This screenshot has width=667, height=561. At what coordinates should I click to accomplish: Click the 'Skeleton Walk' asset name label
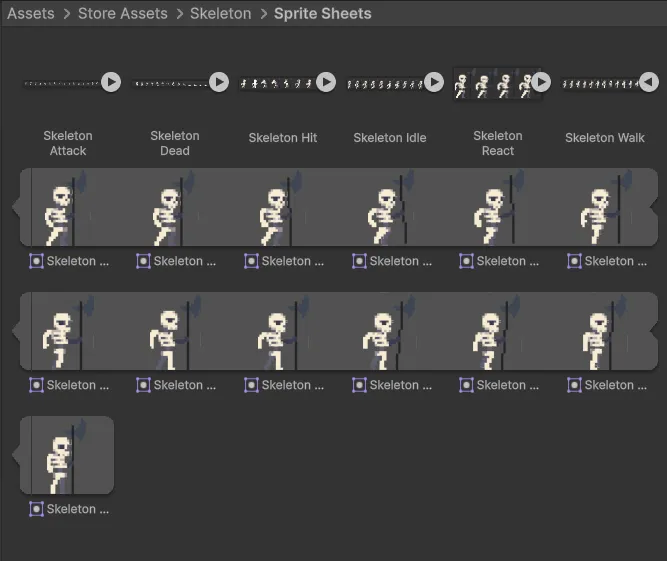(604, 138)
